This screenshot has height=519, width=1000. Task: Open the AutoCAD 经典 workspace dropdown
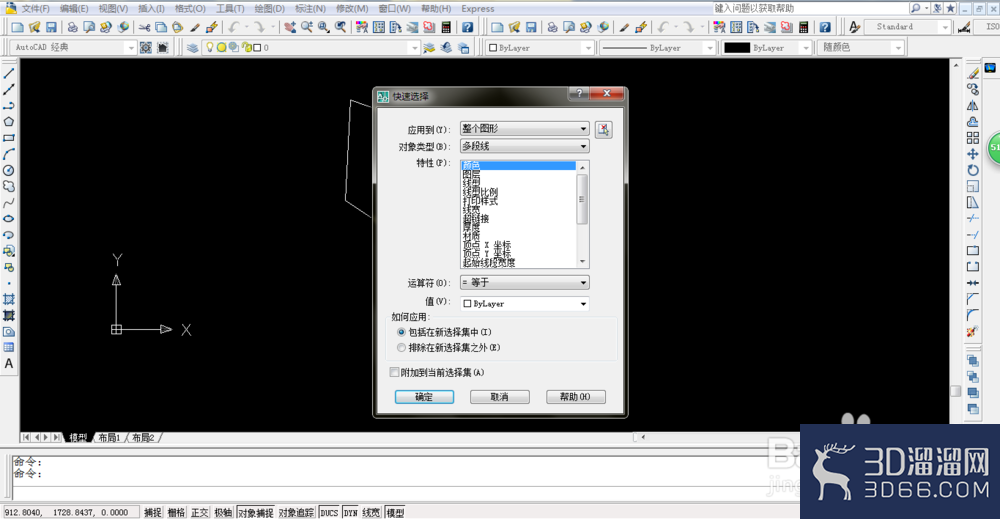click(x=74, y=47)
